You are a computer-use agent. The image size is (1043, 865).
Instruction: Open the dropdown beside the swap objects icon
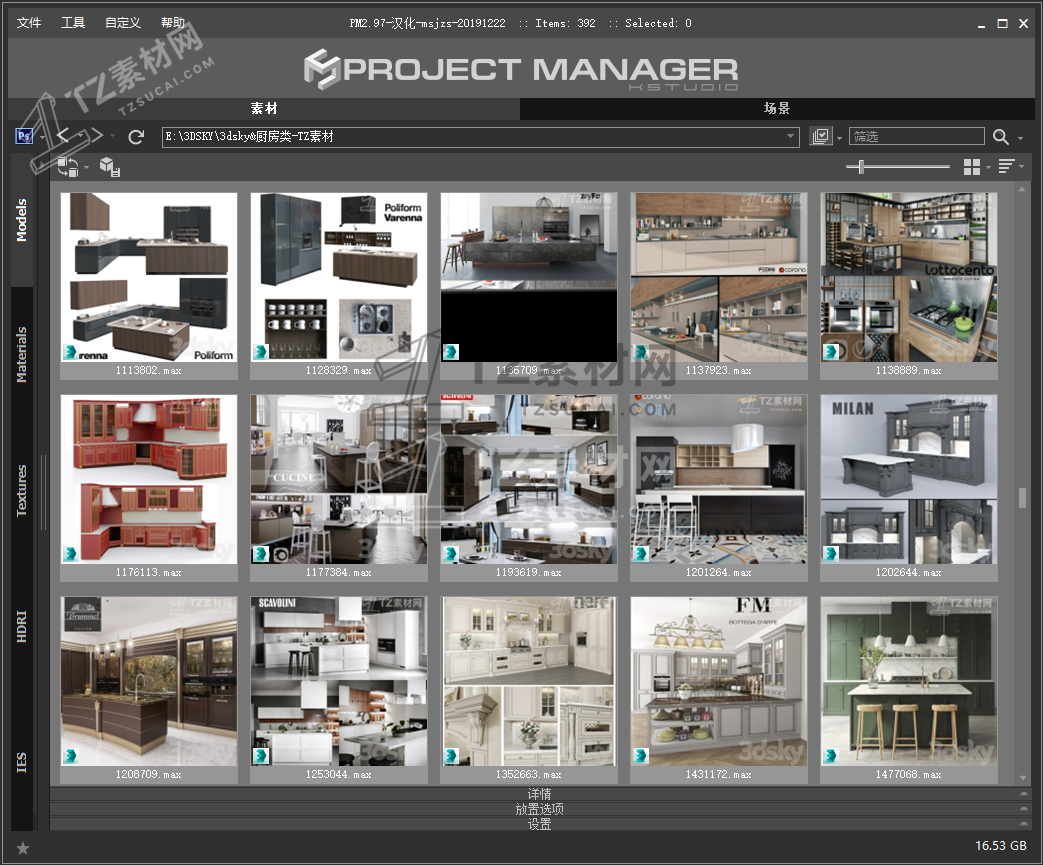pos(86,167)
